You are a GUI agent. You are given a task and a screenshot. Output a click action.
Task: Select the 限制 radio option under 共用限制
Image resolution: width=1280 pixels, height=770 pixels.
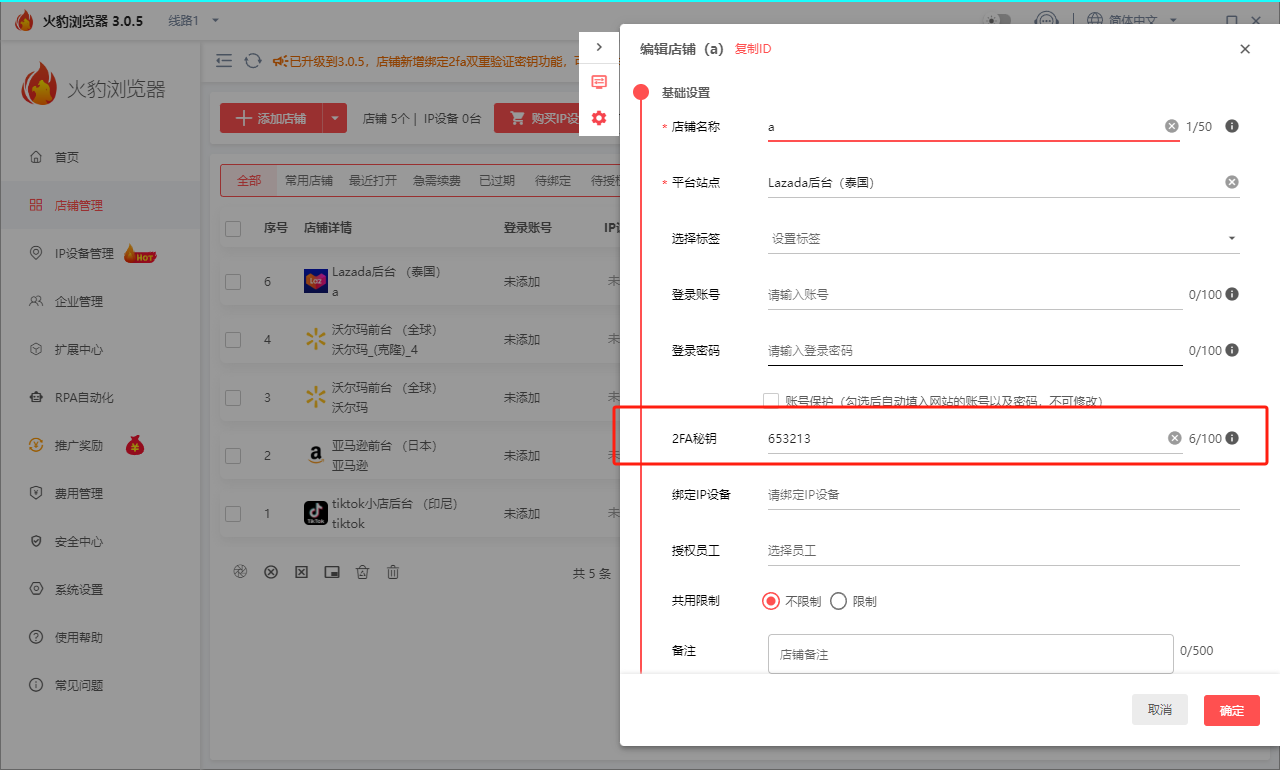pyautogui.click(x=838, y=600)
